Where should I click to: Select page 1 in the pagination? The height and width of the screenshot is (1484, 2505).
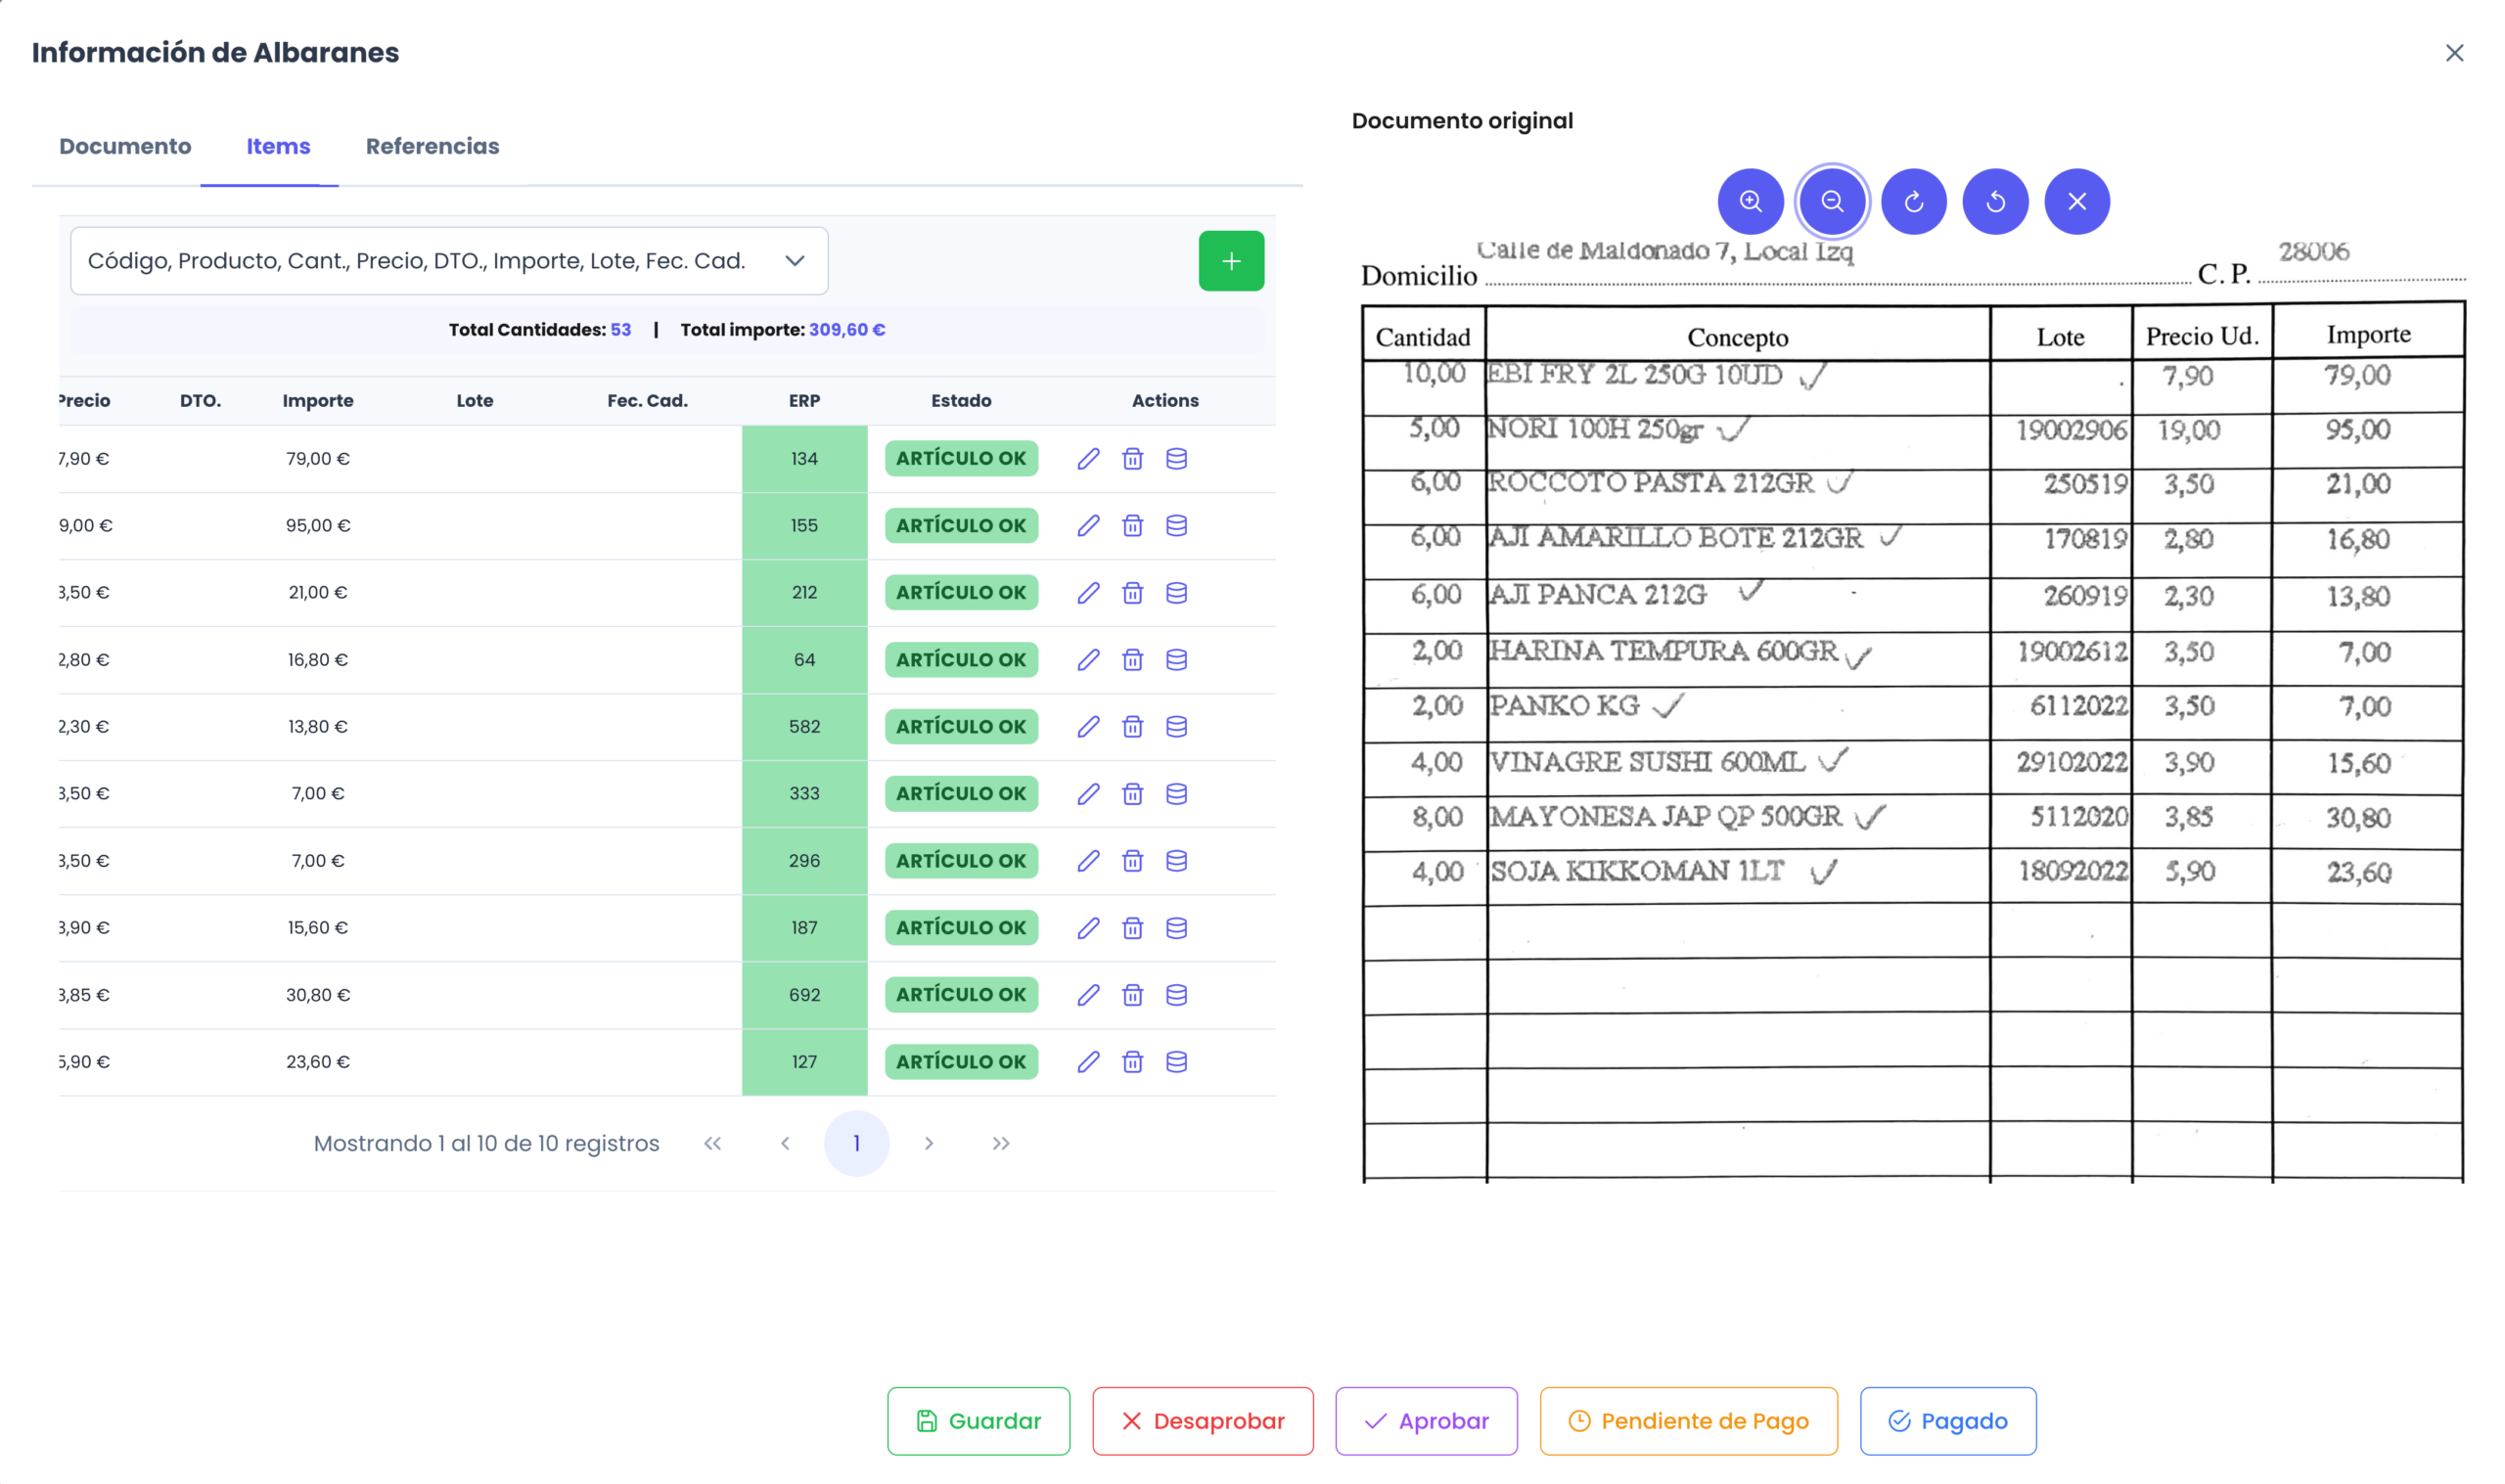(x=856, y=1143)
